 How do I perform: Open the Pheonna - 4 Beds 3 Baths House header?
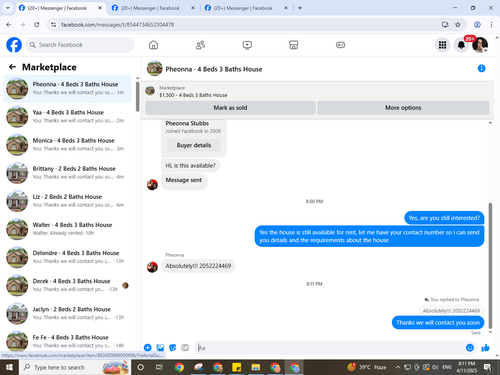pos(214,69)
